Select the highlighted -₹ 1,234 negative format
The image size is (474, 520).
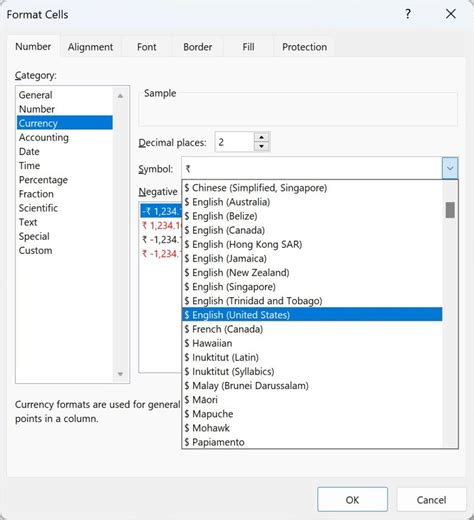pyautogui.click(x=161, y=211)
